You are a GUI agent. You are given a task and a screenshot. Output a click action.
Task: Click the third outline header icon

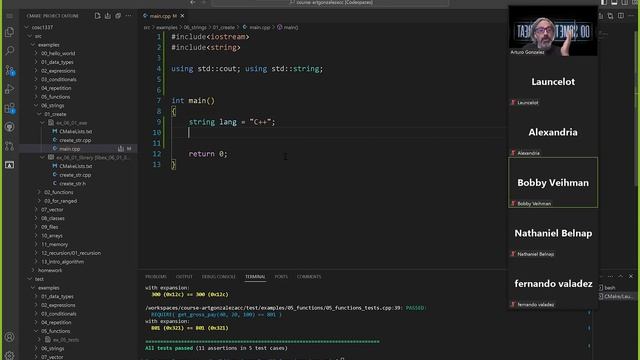coord(118,16)
